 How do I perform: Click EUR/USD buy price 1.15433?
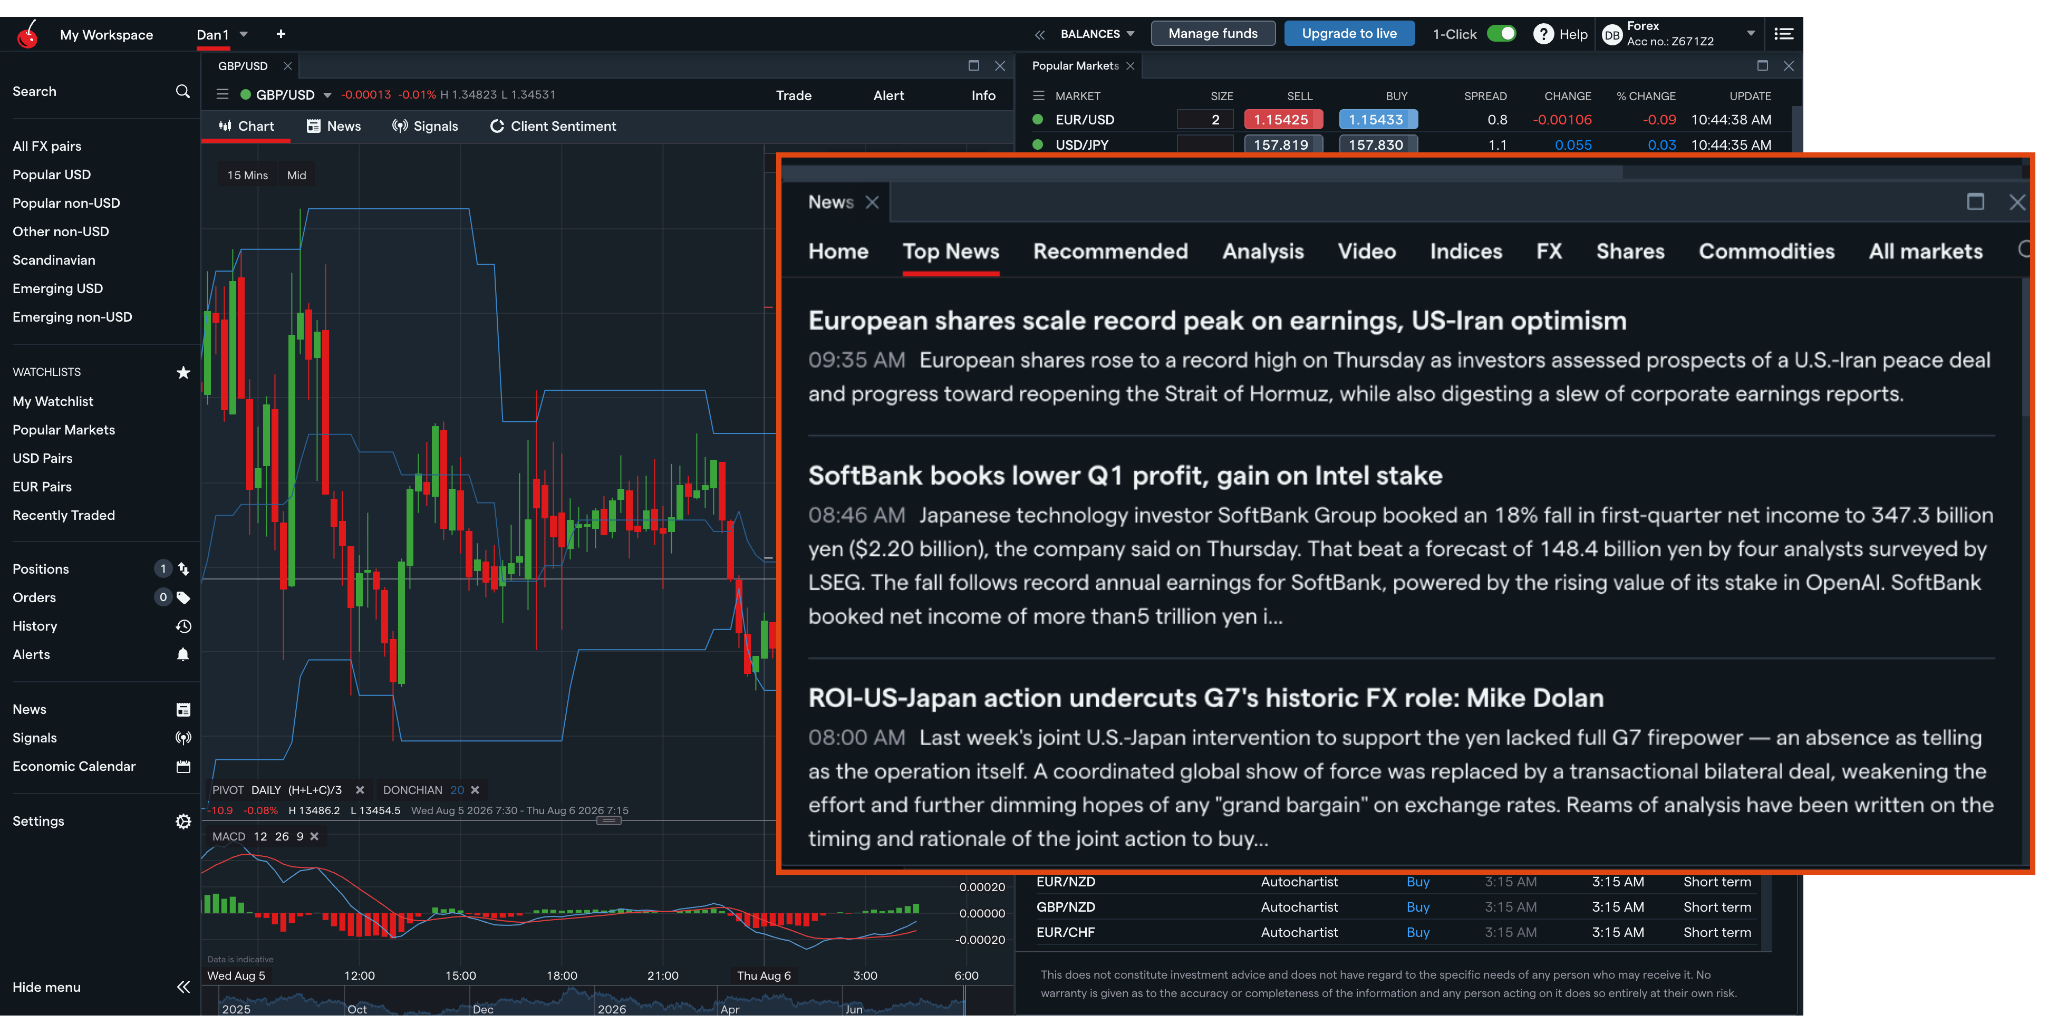[1377, 120]
